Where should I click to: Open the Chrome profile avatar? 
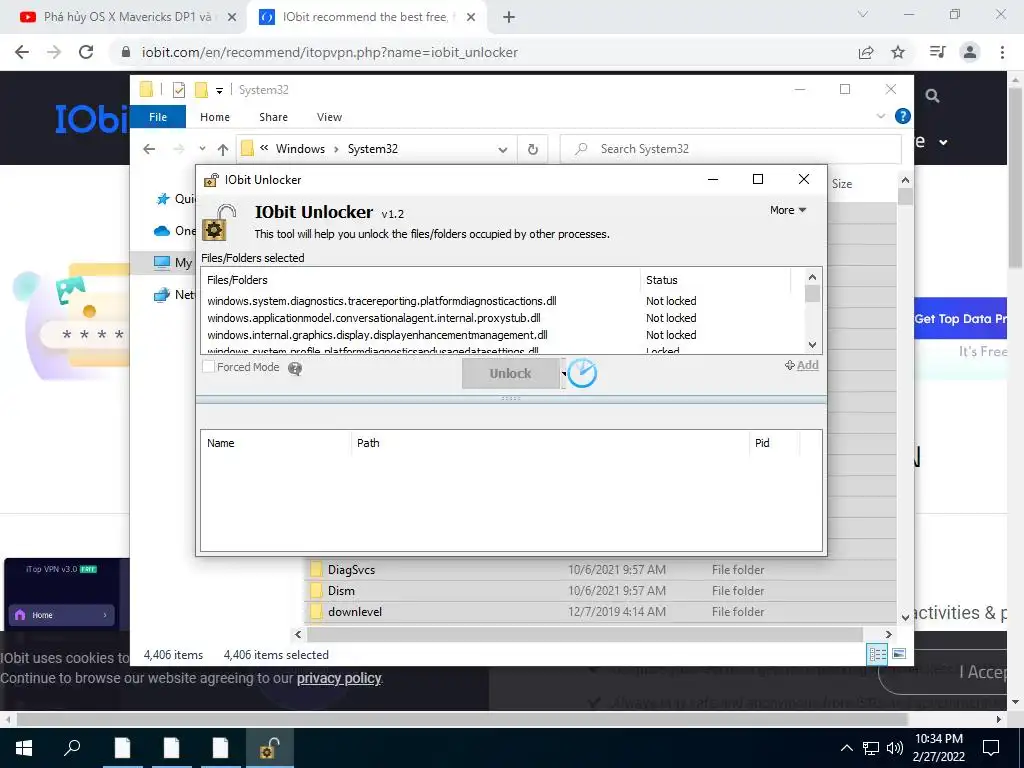coord(970,52)
